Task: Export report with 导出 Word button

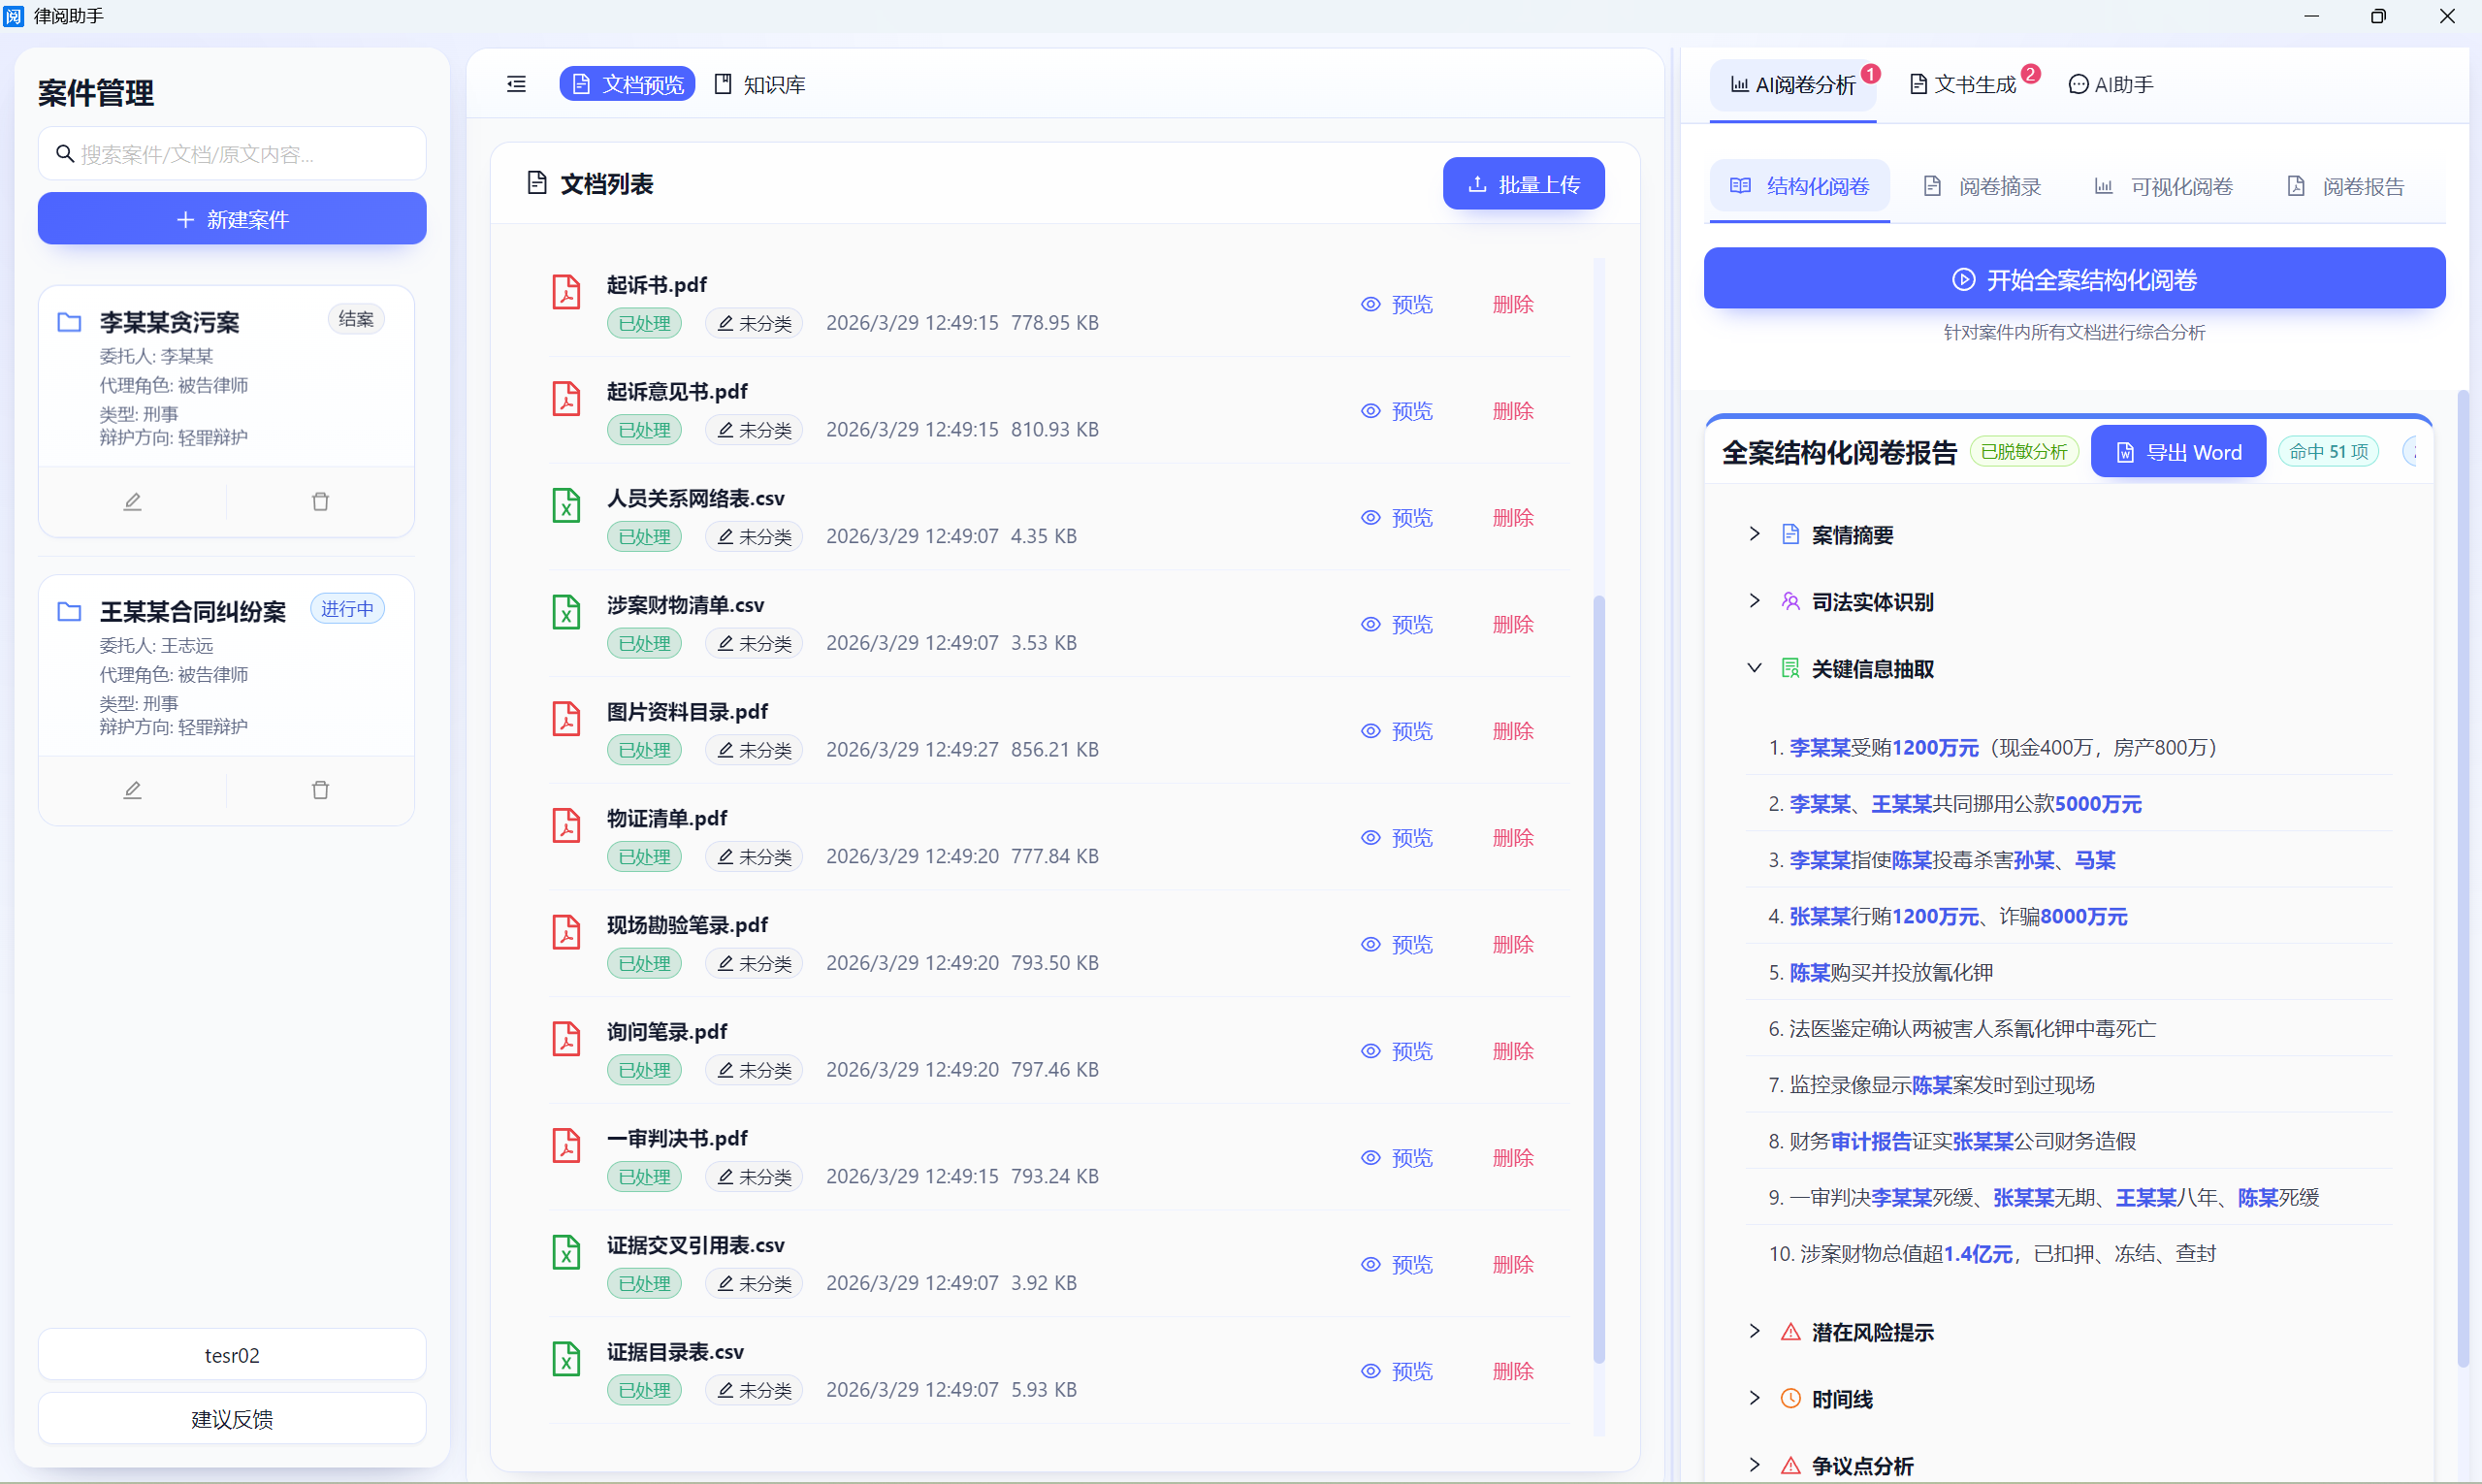Action: (2178, 452)
